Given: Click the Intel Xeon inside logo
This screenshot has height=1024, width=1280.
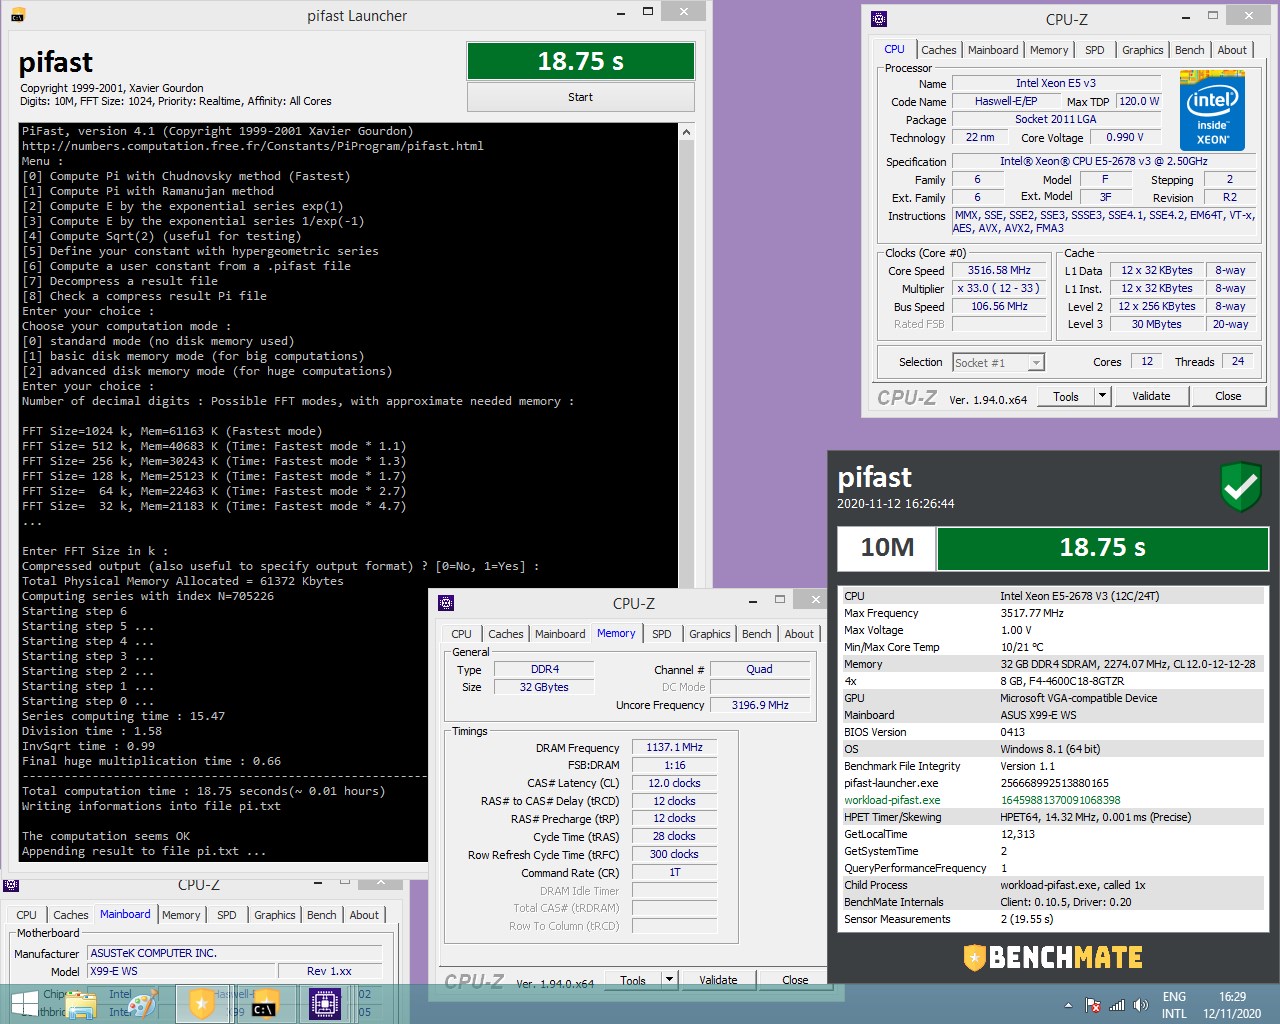Looking at the screenshot, I should point(1212,110).
